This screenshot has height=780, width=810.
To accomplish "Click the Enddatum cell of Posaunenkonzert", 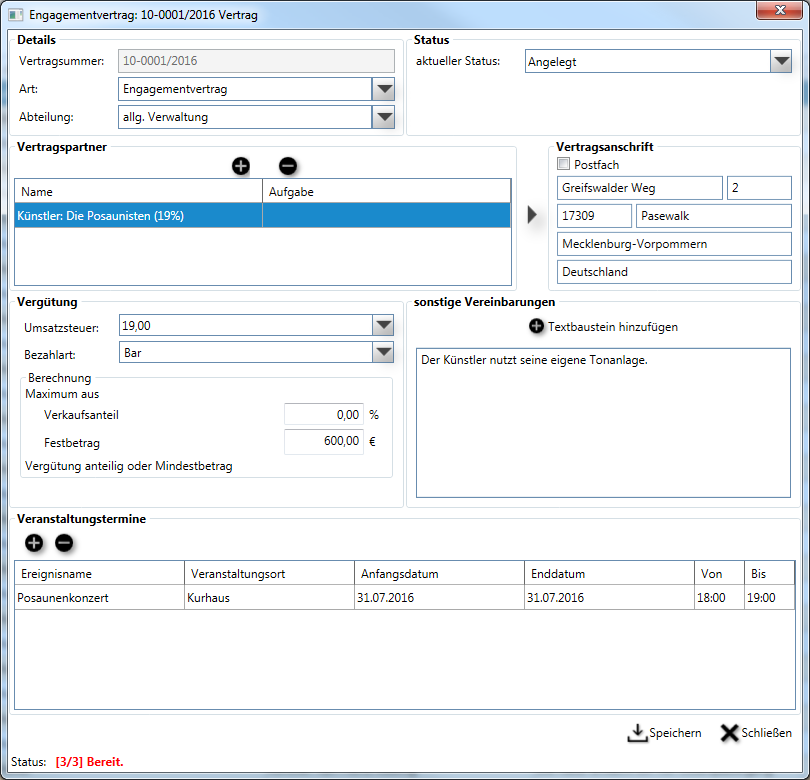I will pos(609,598).
